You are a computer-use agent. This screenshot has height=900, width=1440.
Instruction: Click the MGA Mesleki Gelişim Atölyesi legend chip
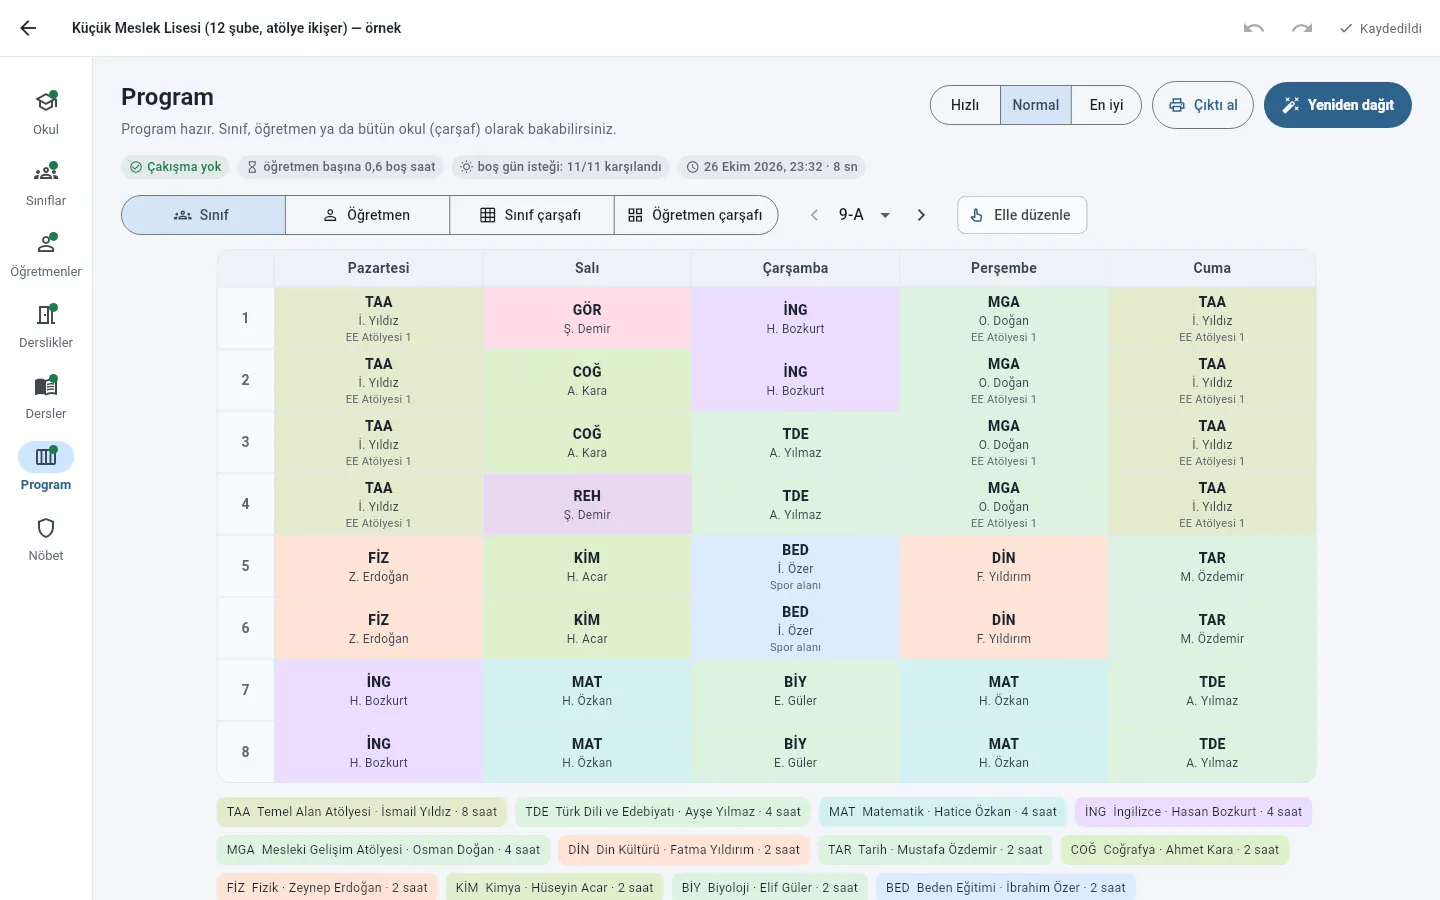(383, 850)
